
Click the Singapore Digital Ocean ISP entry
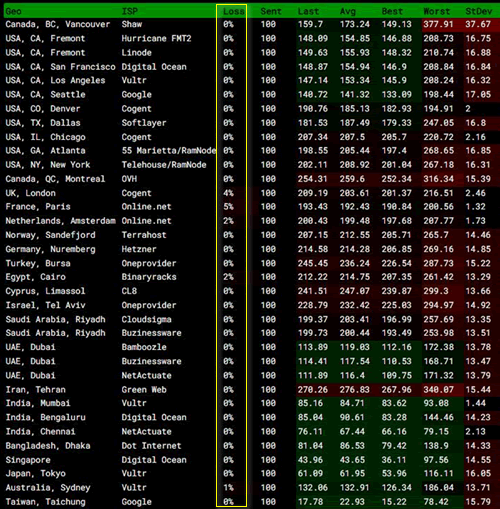(x=154, y=460)
